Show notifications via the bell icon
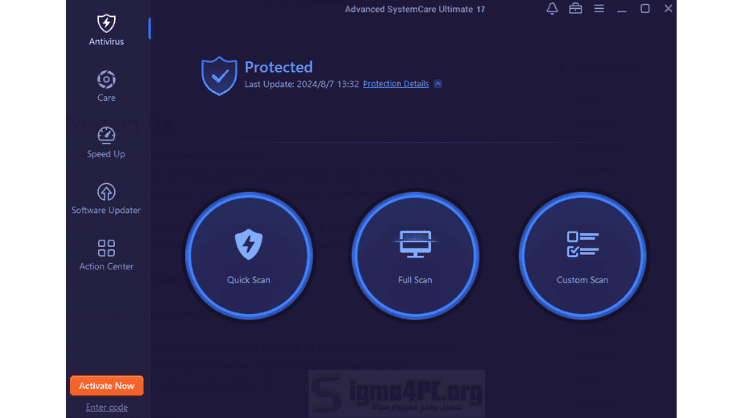 pos(552,9)
